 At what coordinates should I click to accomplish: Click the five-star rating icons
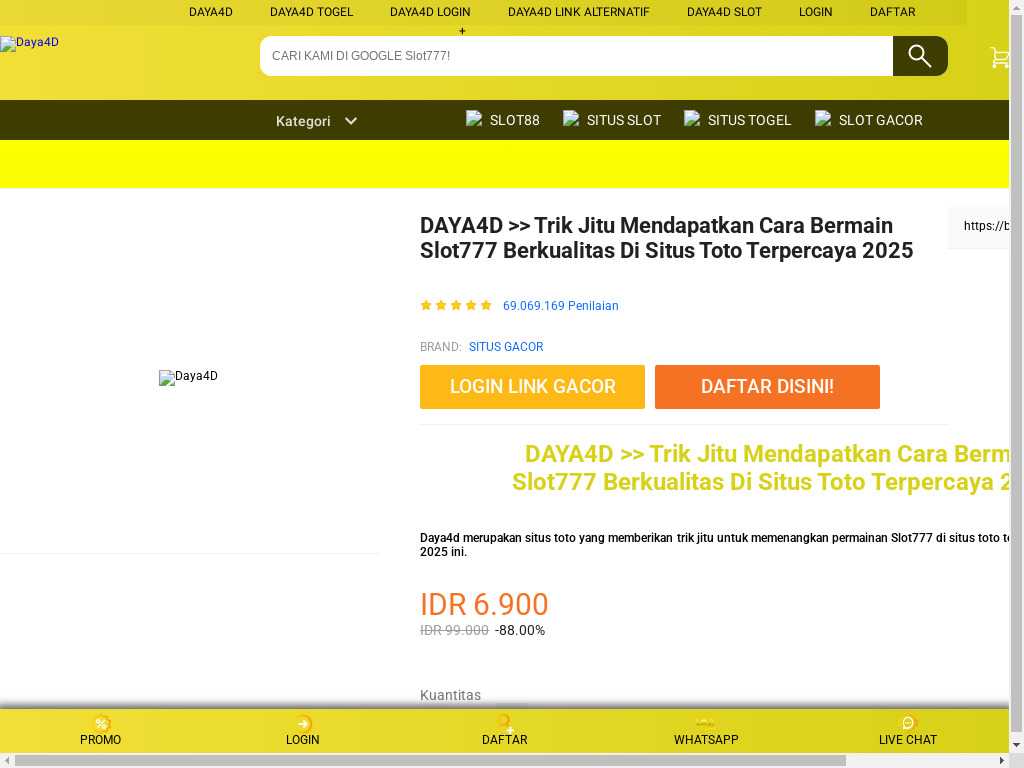click(456, 305)
